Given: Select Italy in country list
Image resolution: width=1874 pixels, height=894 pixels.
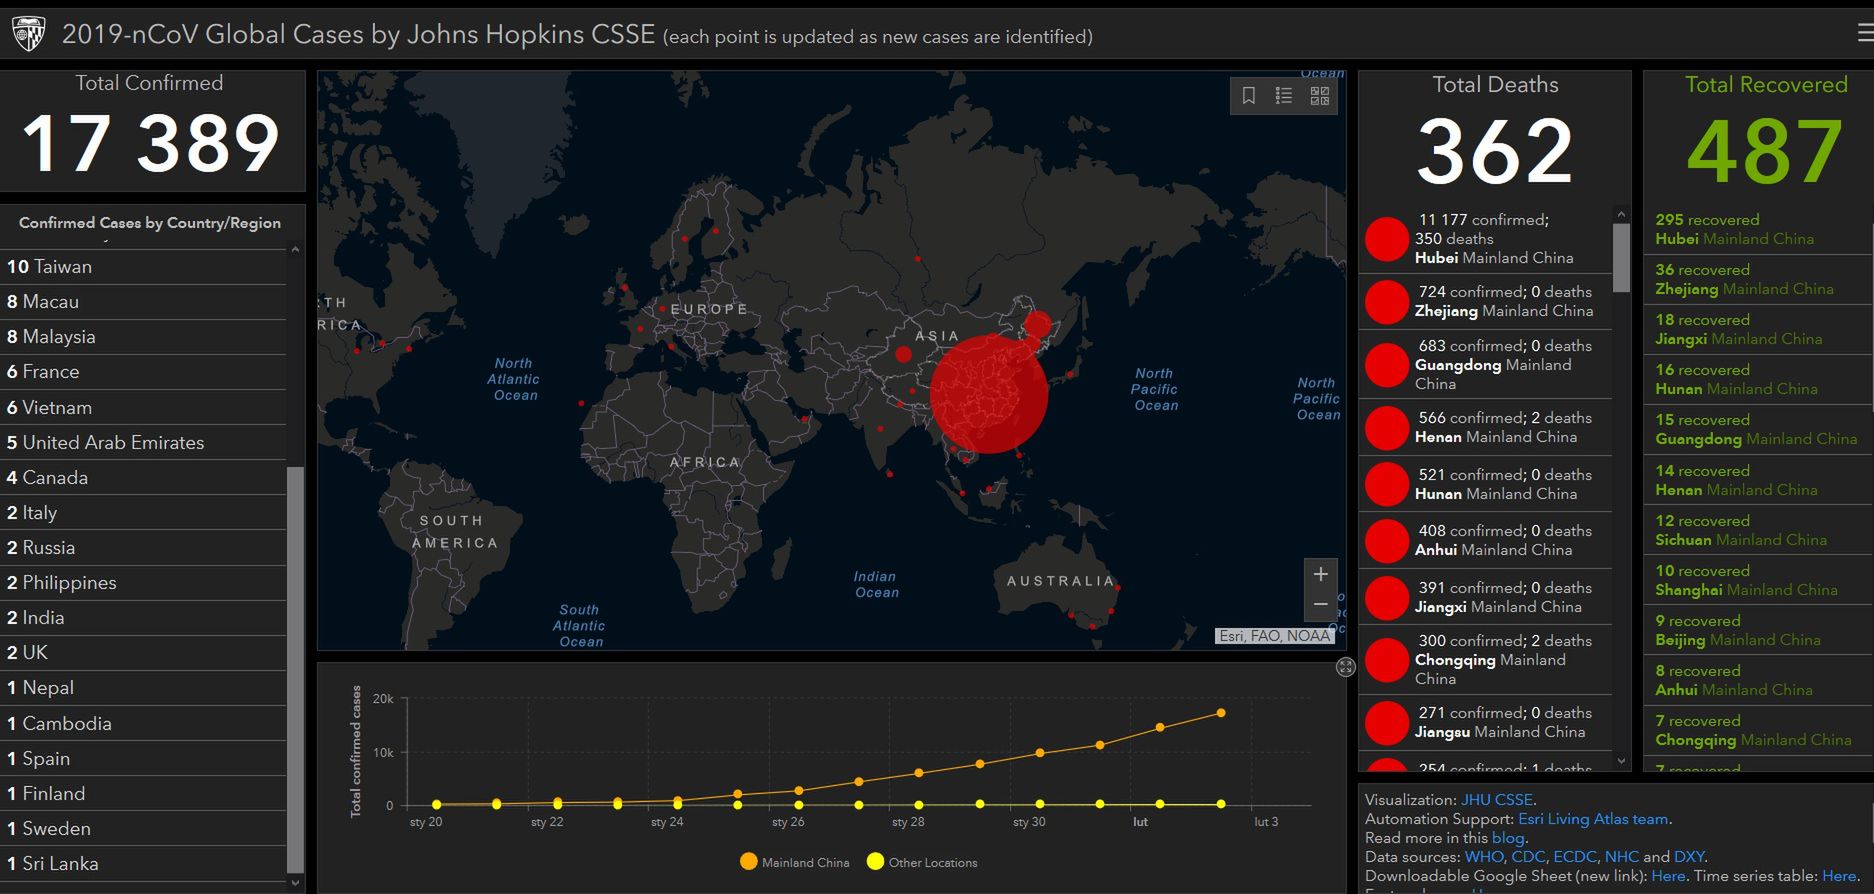Looking at the screenshot, I should [144, 513].
